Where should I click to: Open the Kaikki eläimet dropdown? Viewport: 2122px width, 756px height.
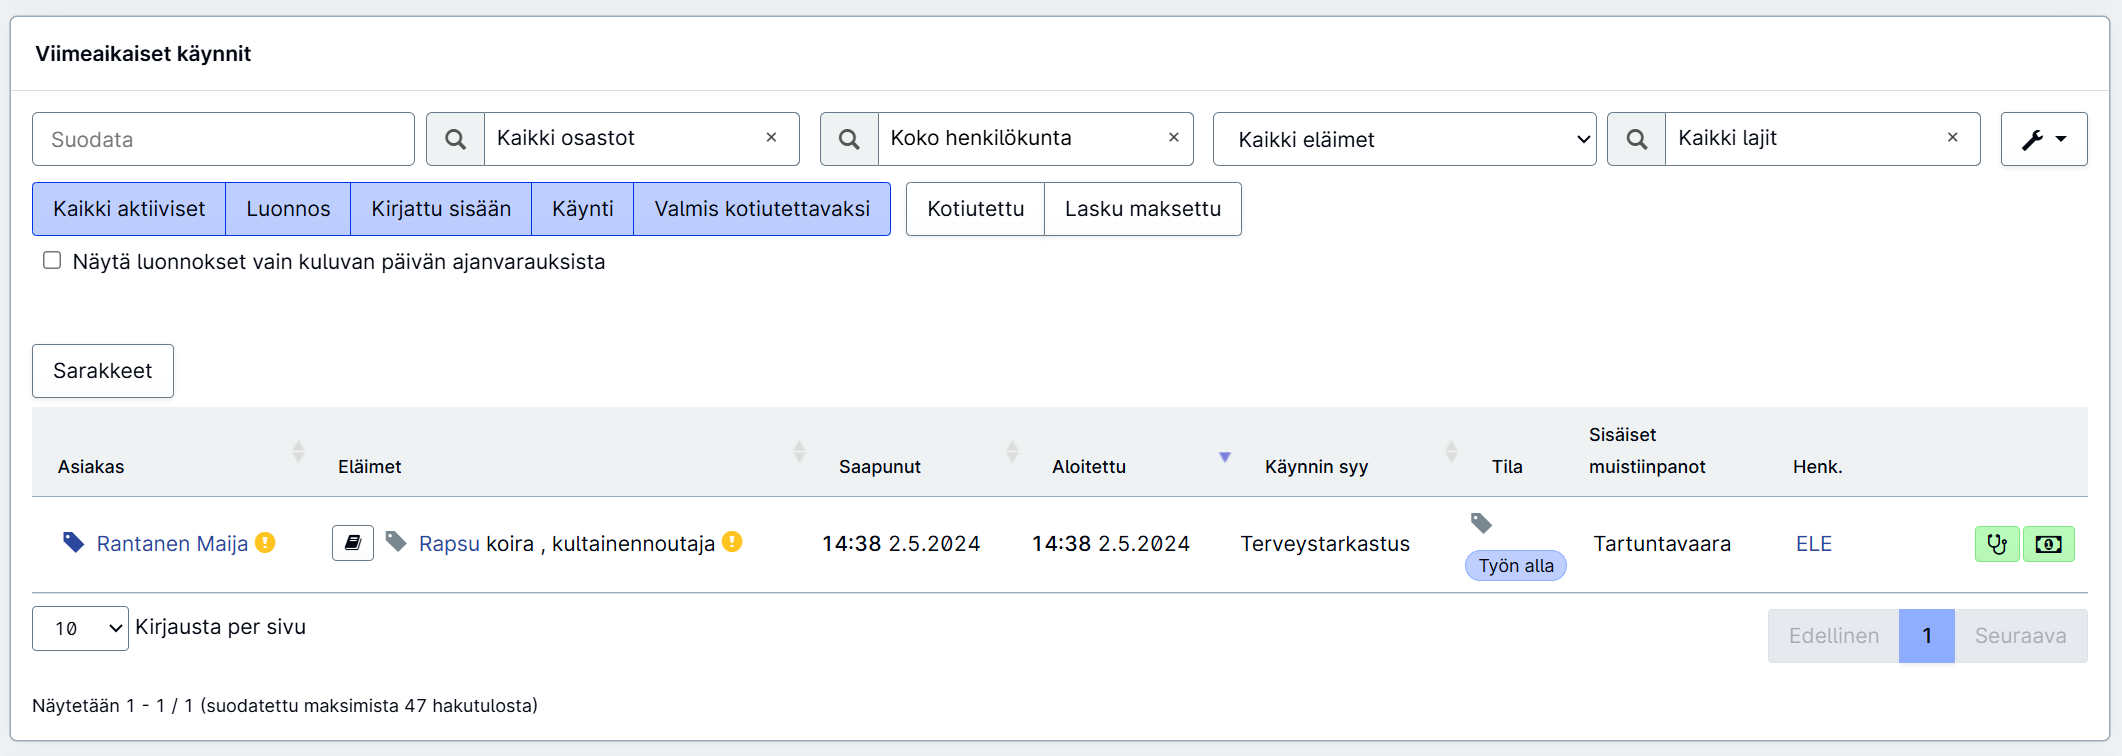point(1404,139)
